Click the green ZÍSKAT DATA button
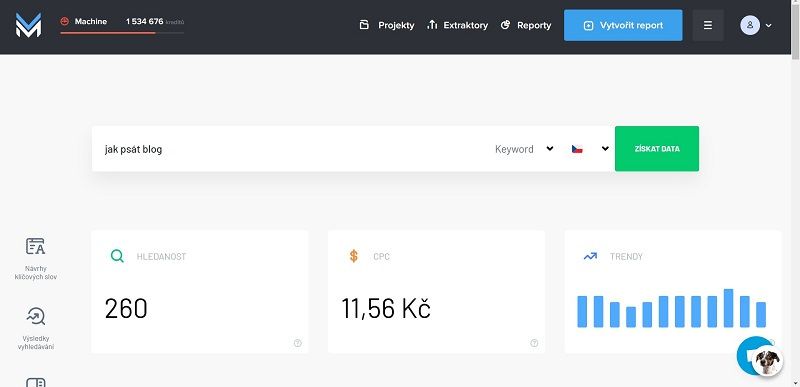This screenshot has width=800, height=387. [657, 149]
